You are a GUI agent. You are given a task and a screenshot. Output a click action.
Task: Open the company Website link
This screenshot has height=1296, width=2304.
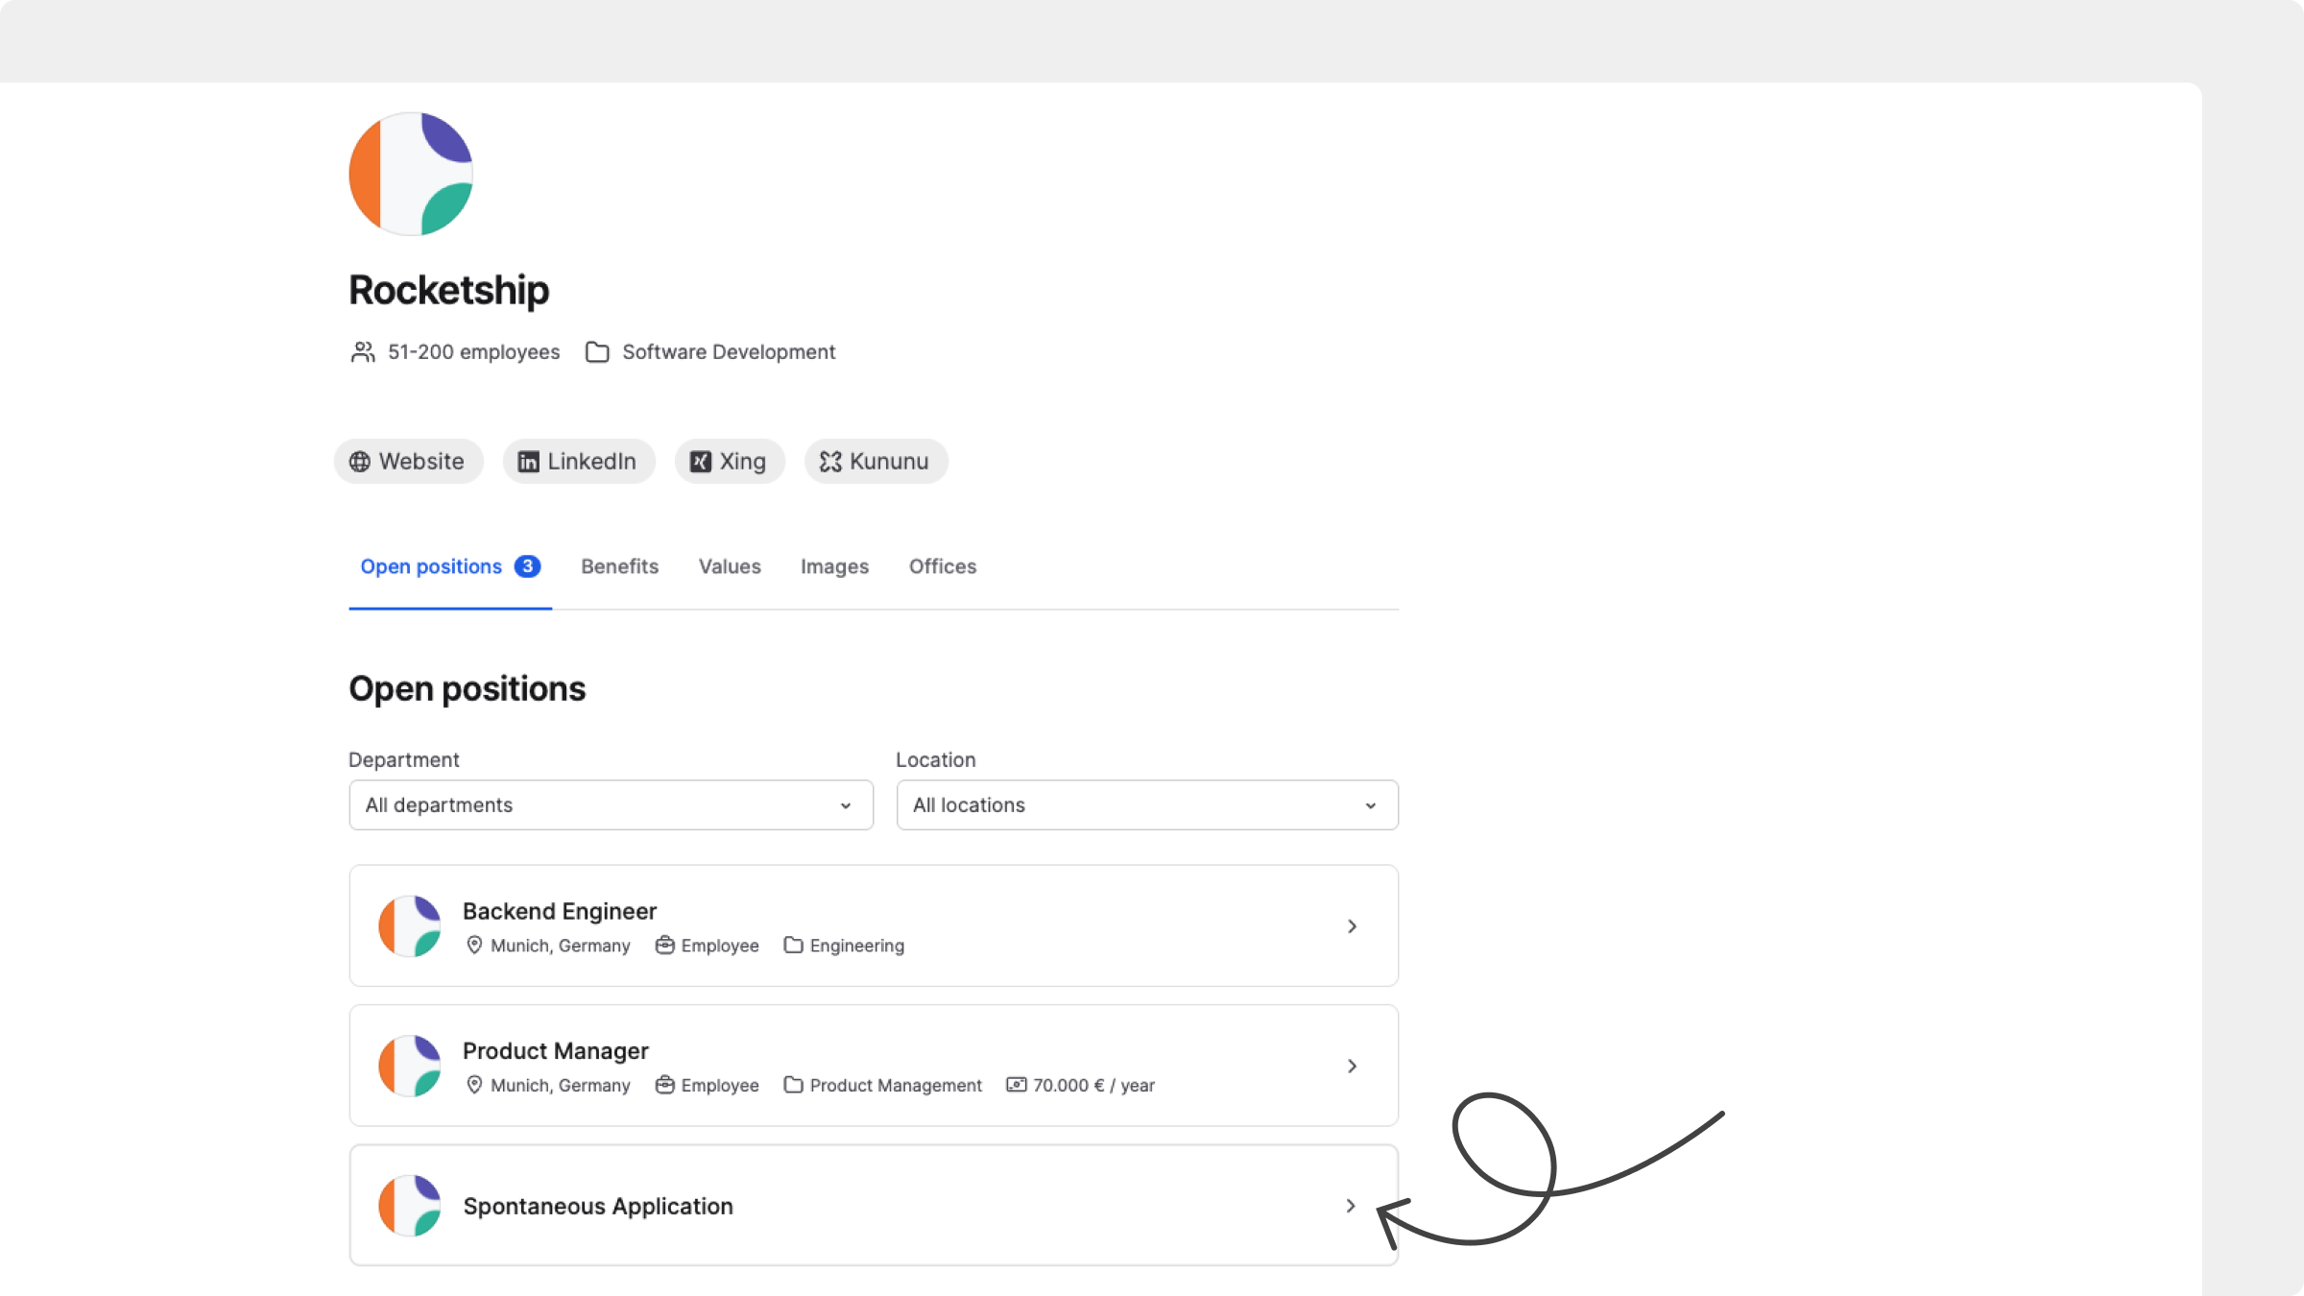[408, 461]
